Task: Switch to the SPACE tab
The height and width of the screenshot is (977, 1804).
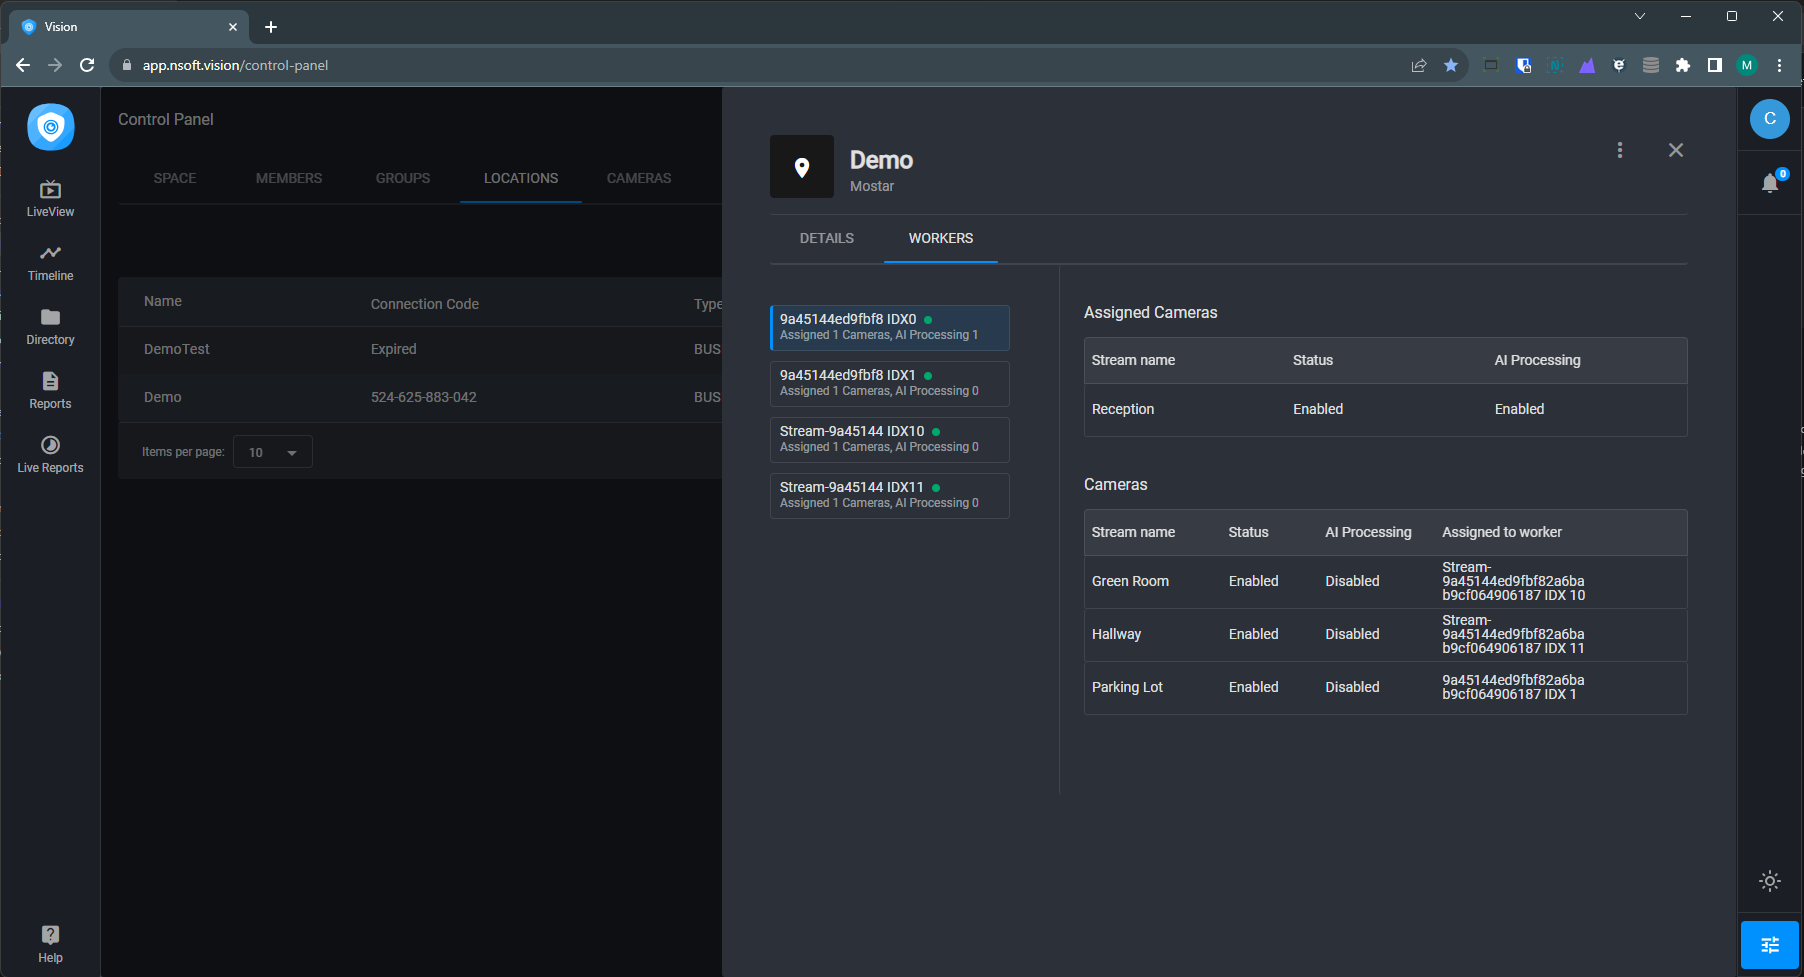Action: pyautogui.click(x=175, y=178)
